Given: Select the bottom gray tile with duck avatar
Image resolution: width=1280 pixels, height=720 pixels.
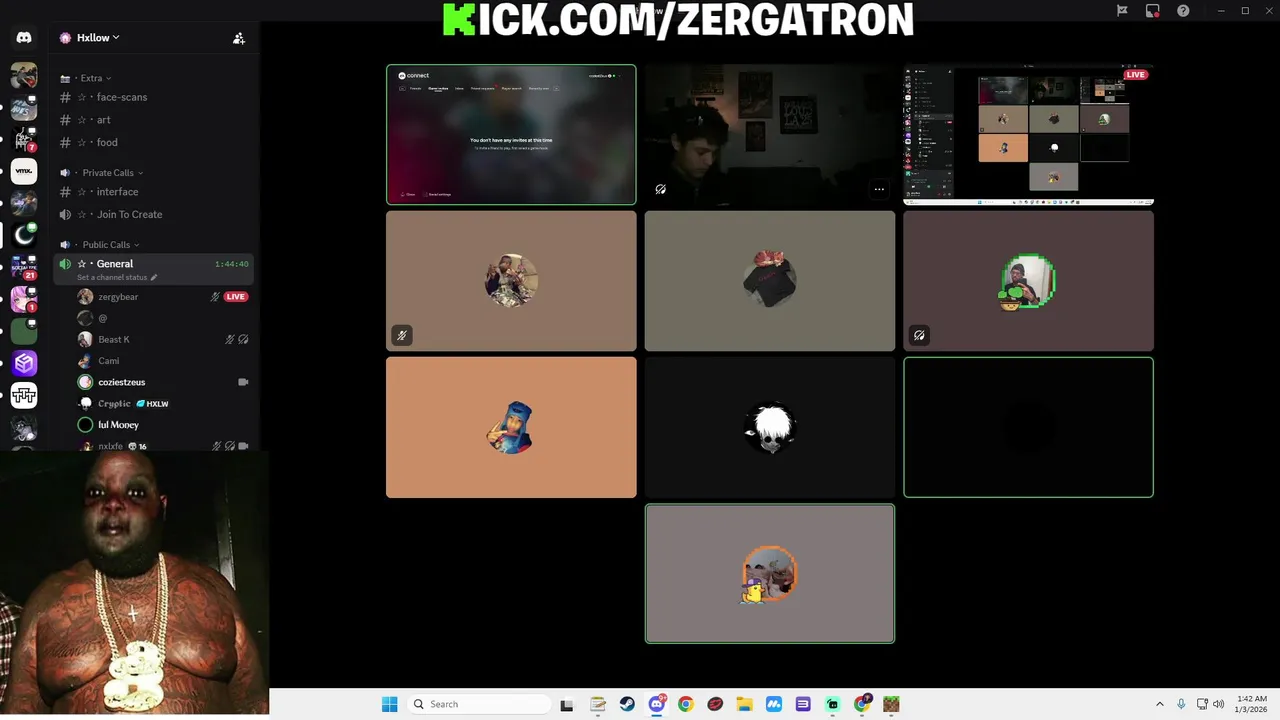Looking at the screenshot, I should (770, 573).
